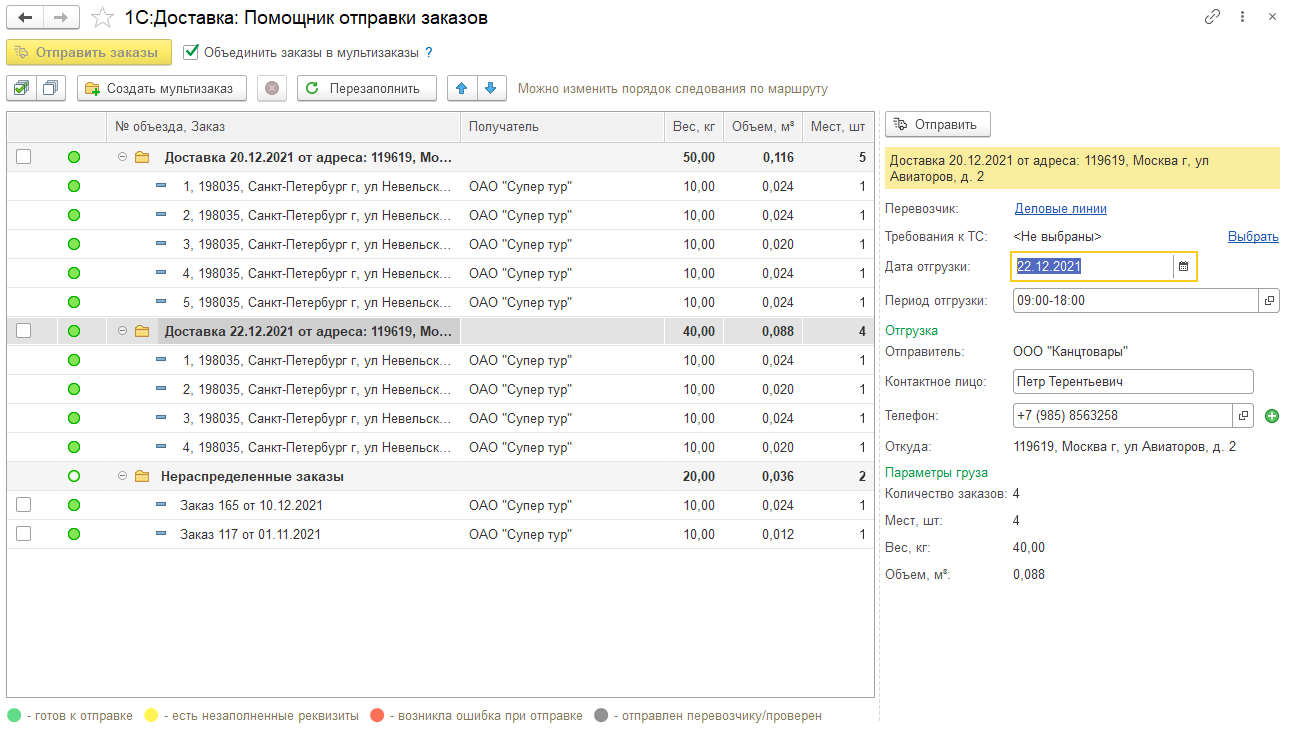Viewport: 1289px width, 734px height.
Task: Collapse the Доставка 22.12.2021 group
Action: pyautogui.click(x=122, y=331)
